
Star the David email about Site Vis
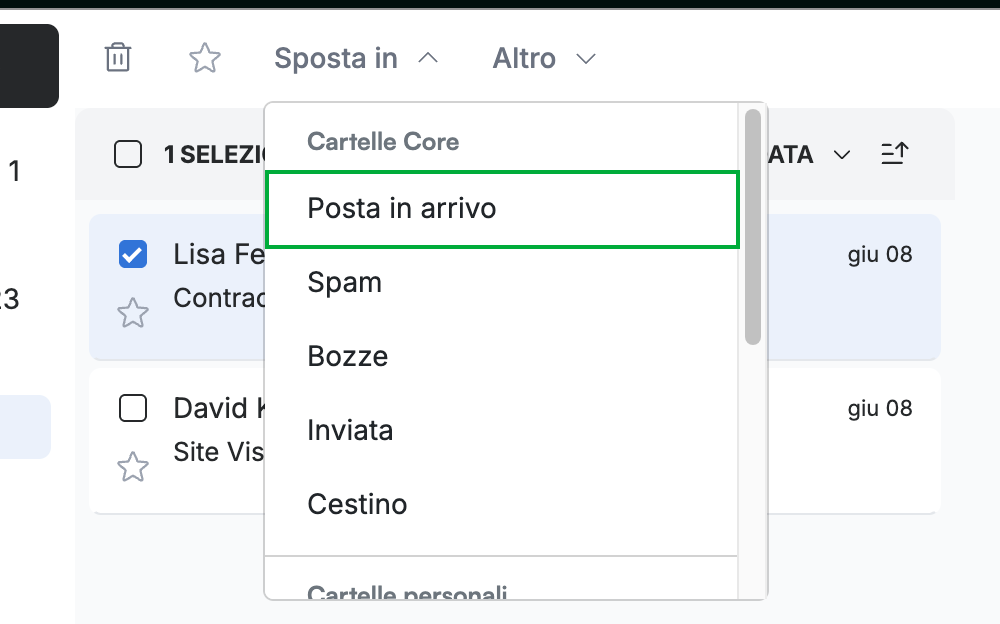(x=133, y=466)
